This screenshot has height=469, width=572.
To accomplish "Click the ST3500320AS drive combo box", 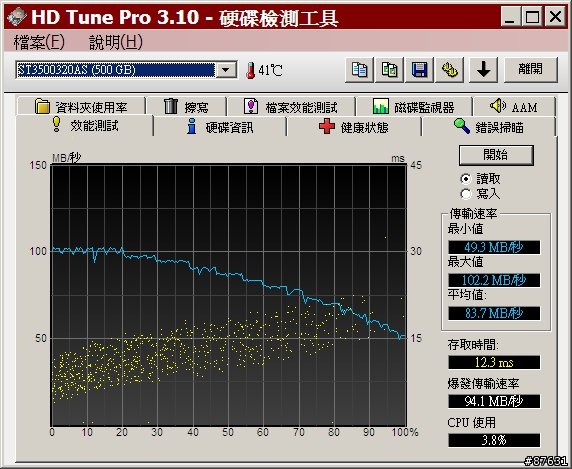I will pos(126,70).
